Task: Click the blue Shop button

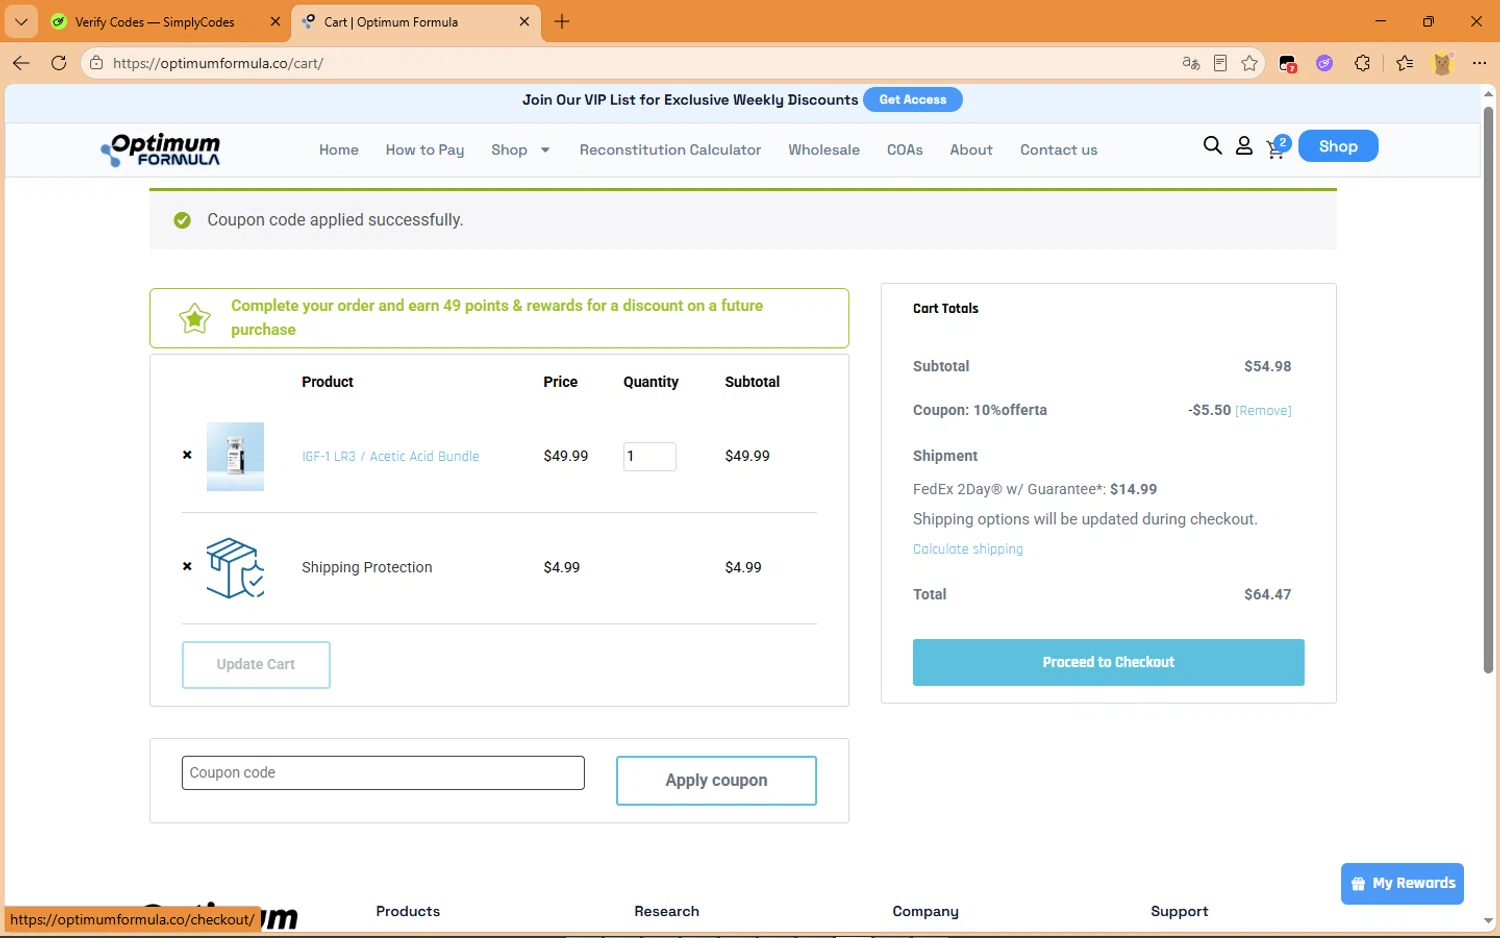Action: [1338, 146]
